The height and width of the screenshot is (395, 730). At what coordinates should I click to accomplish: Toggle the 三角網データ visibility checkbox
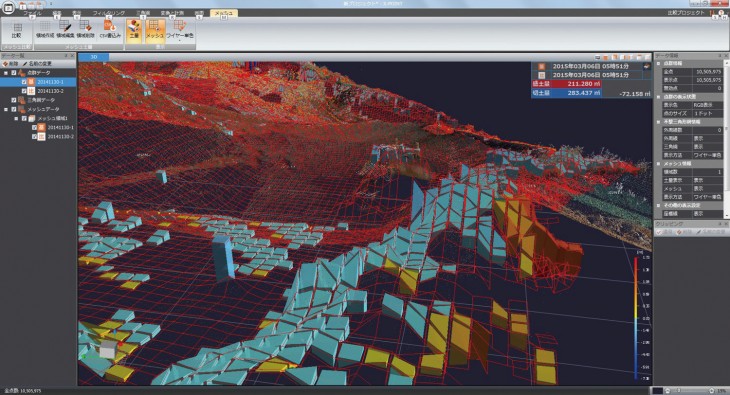click(14, 100)
